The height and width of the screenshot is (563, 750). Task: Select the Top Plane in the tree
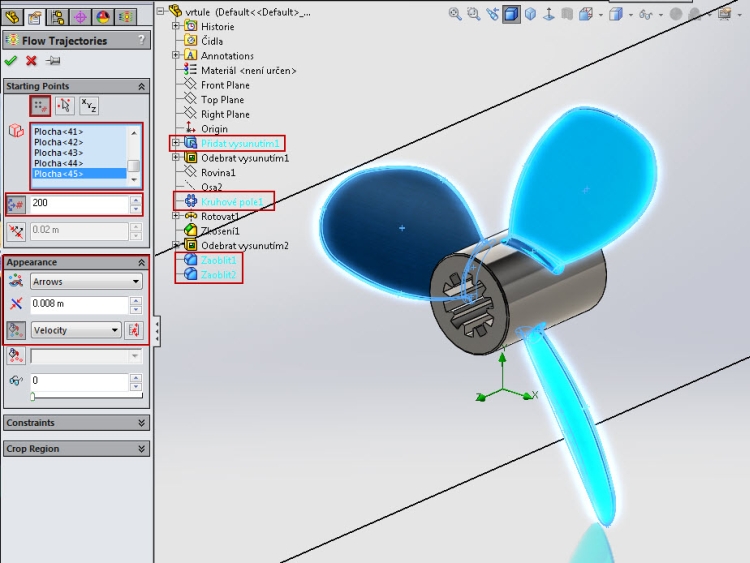[x=222, y=99]
